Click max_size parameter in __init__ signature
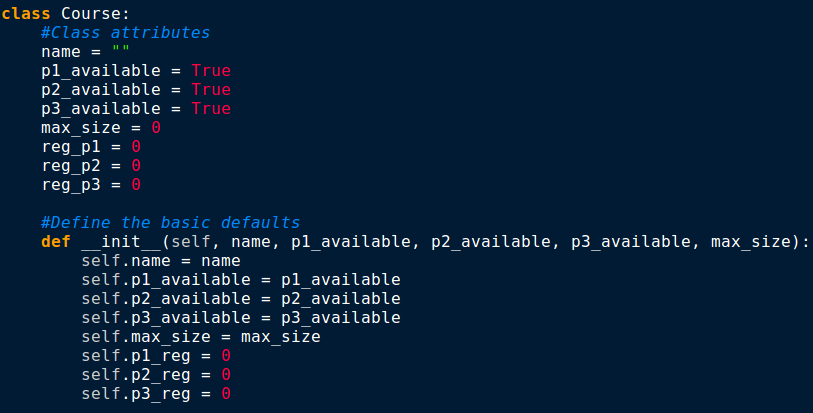Screen dimensions: 813x413 tap(751, 242)
